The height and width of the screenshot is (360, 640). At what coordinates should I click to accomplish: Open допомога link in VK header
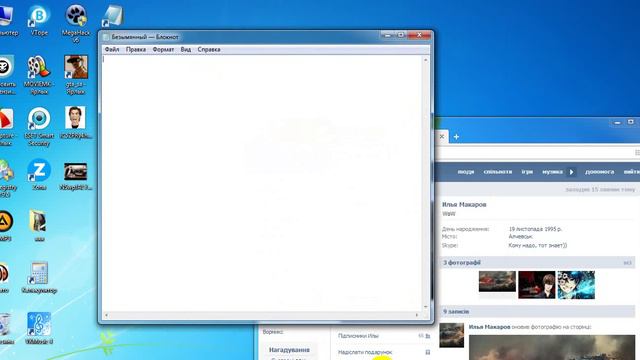point(599,172)
